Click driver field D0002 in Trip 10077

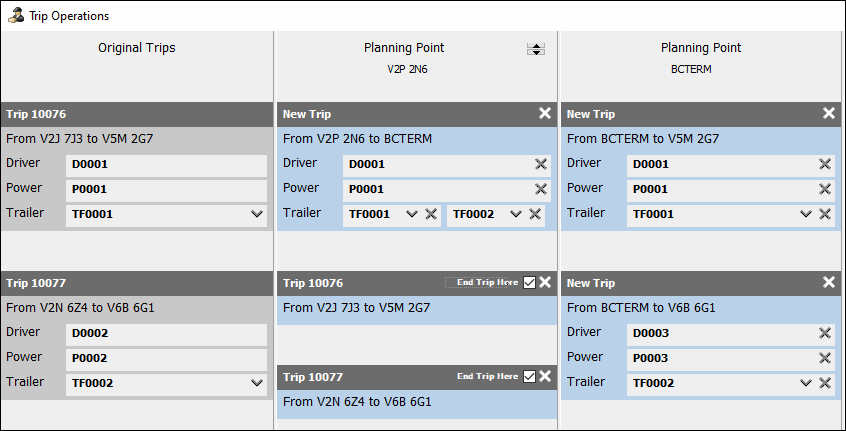(x=166, y=333)
